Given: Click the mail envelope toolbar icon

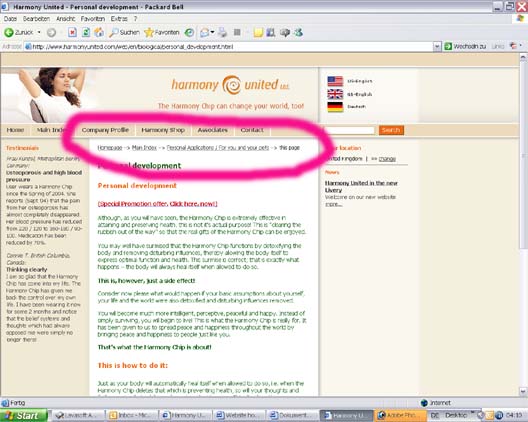Looking at the screenshot, I should [204, 32].
